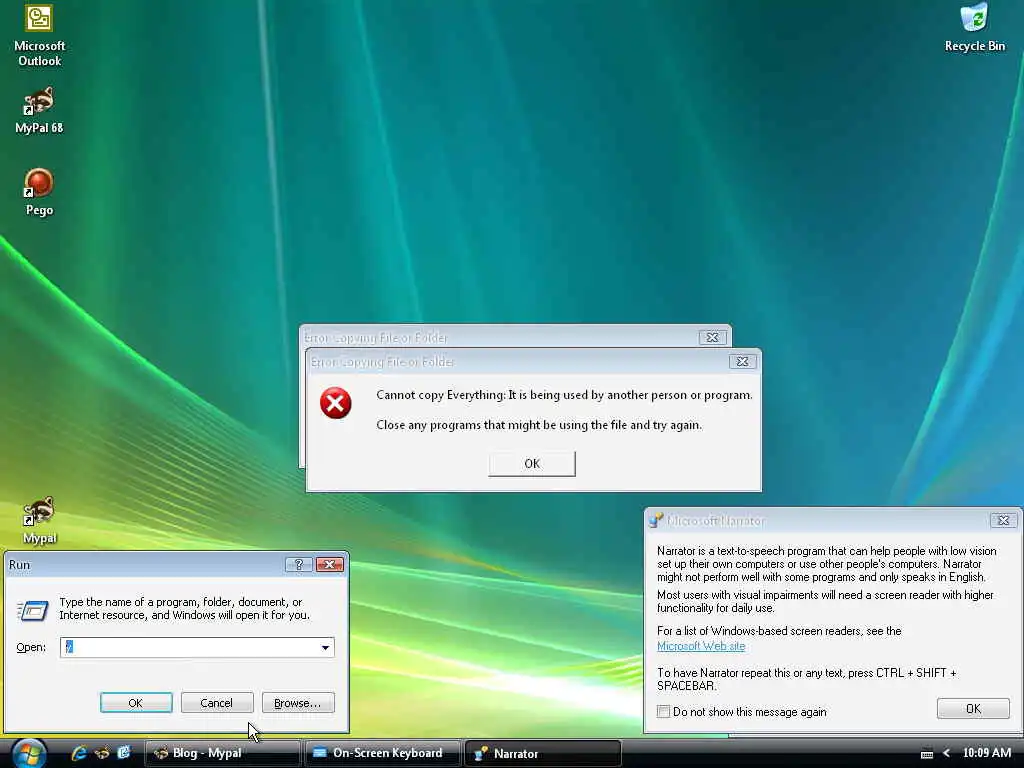Click OK in the Run dialog
The image size is (1024, 768).
coord(136,703)
